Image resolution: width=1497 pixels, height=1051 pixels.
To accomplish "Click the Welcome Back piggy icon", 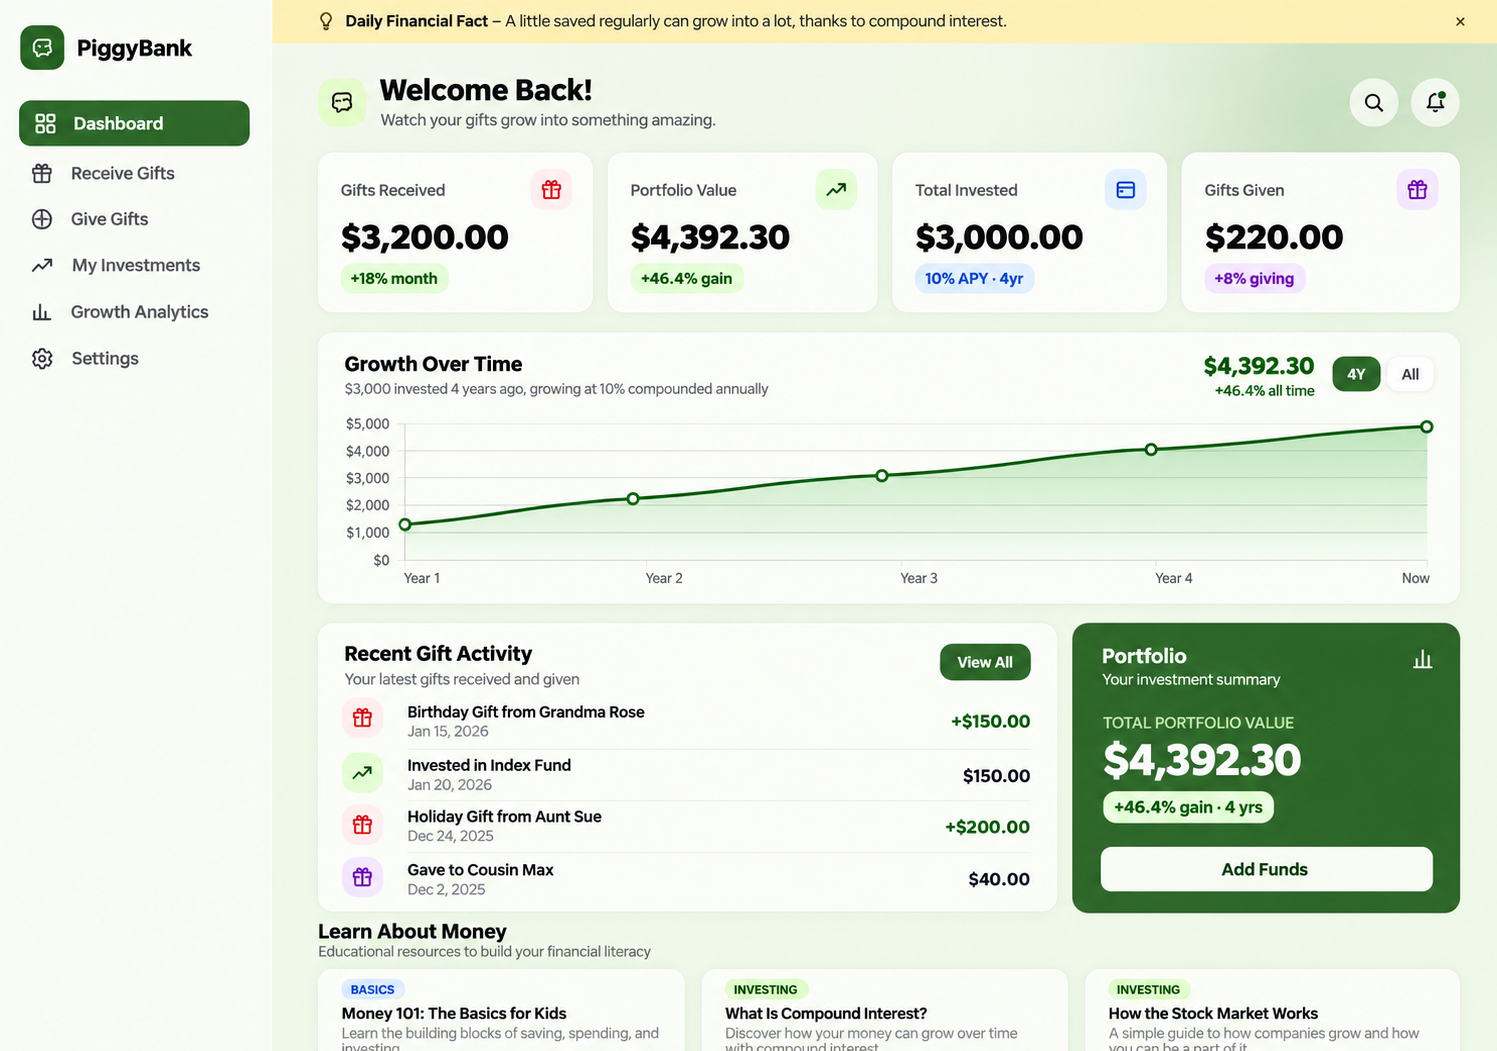I will point(342,103).
